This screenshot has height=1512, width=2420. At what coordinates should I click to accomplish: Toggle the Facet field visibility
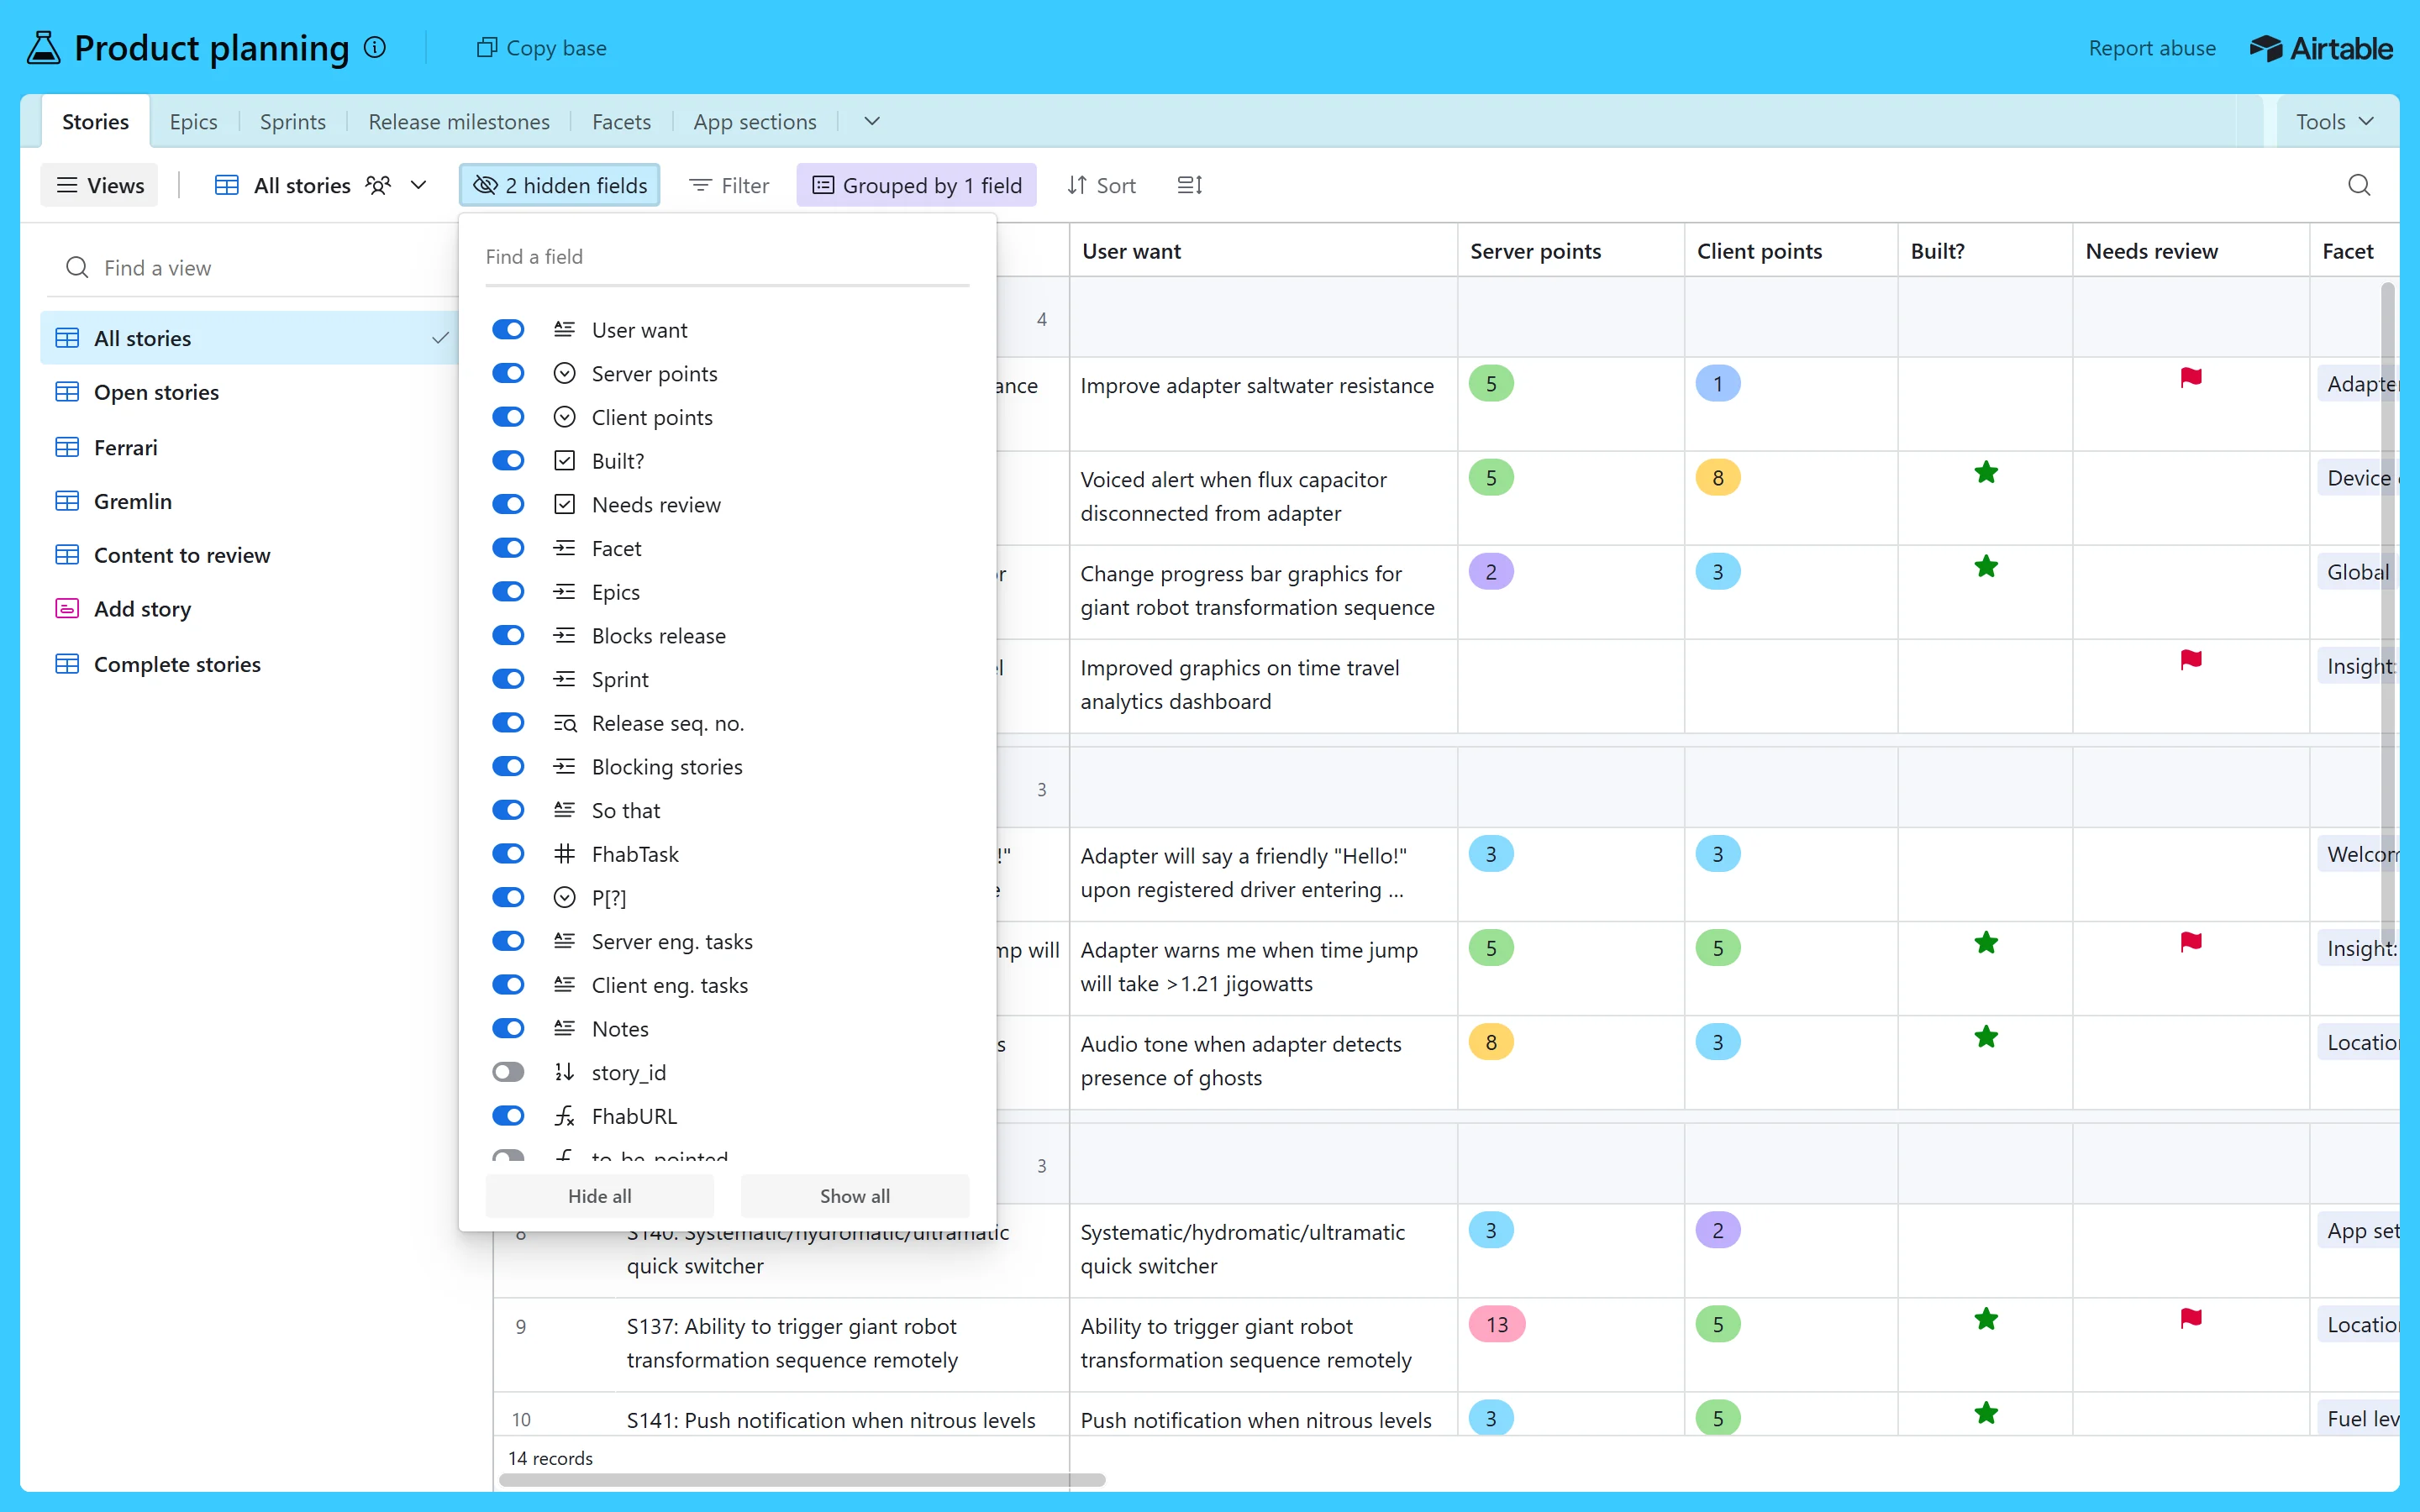(508, 548)
